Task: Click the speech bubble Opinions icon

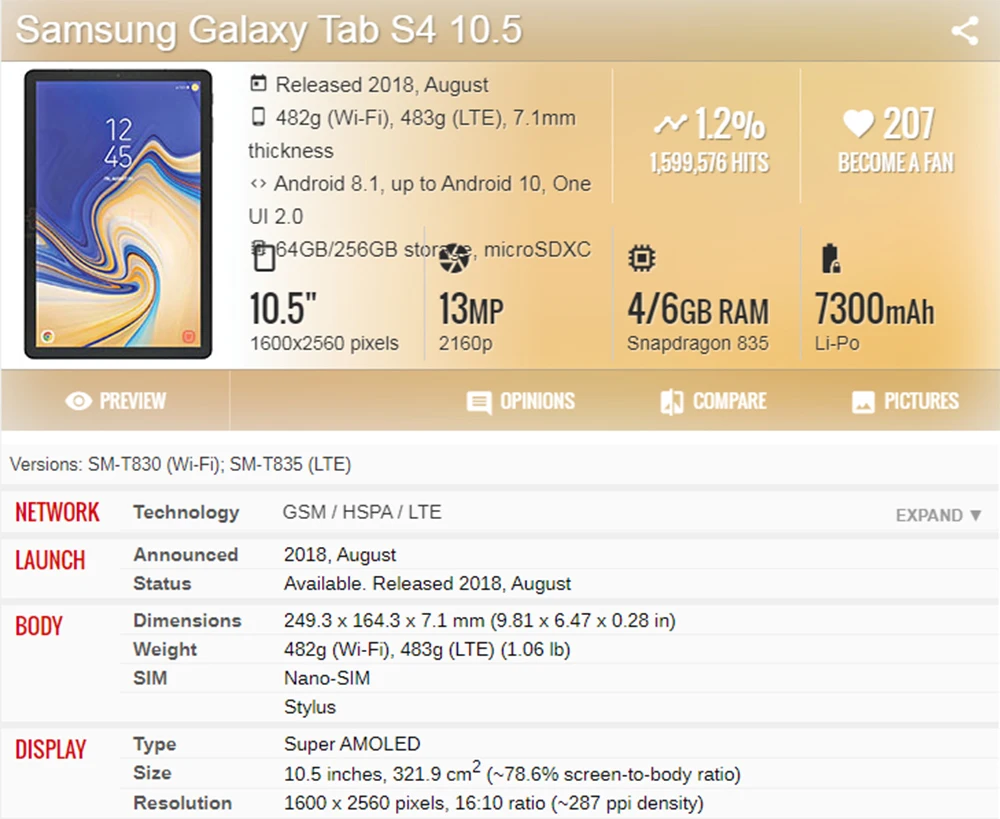Action: coord(479,402)
